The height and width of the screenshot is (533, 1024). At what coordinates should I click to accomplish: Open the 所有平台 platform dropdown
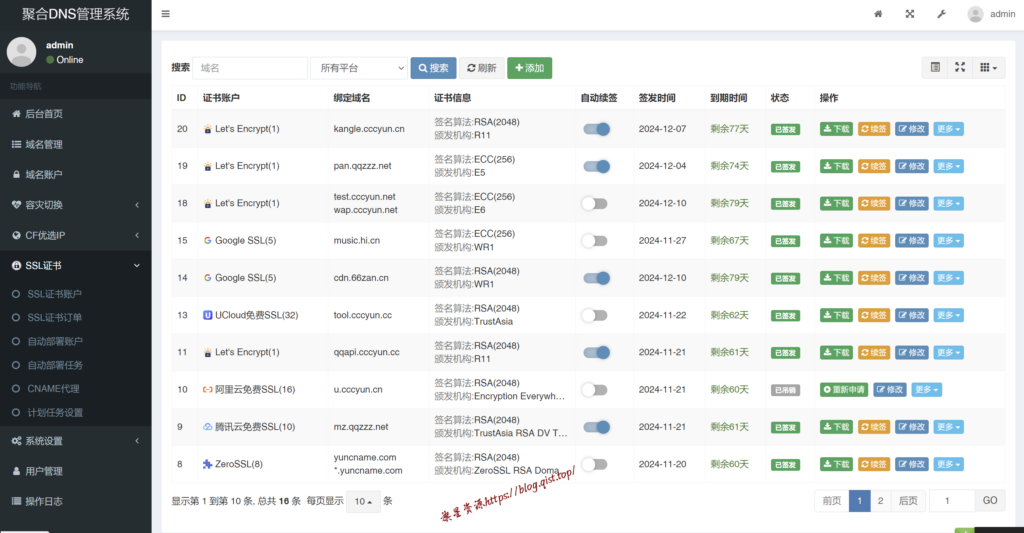tap(358, 68)
